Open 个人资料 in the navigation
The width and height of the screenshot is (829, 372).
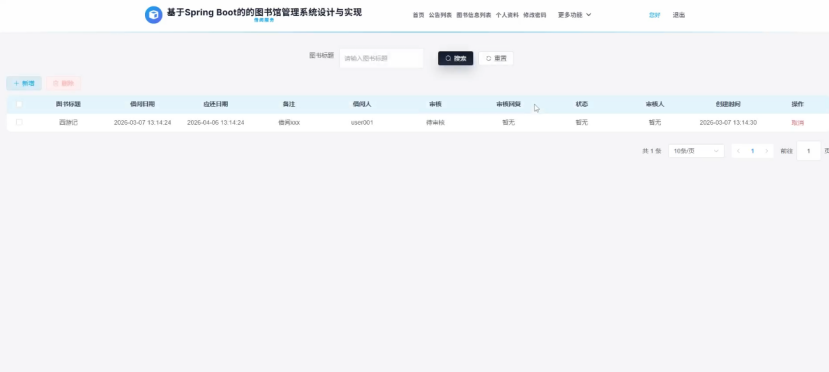tap(507, 15)
